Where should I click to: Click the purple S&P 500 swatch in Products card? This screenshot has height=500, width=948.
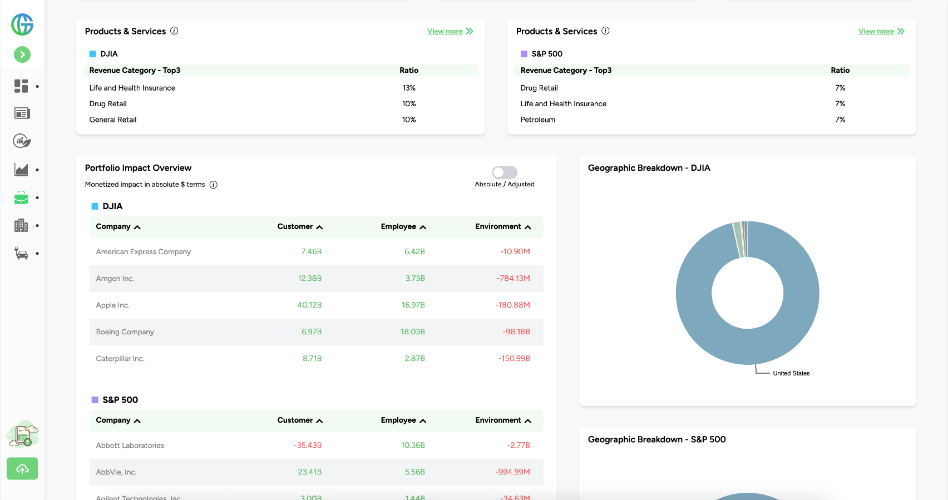point(524,54)
